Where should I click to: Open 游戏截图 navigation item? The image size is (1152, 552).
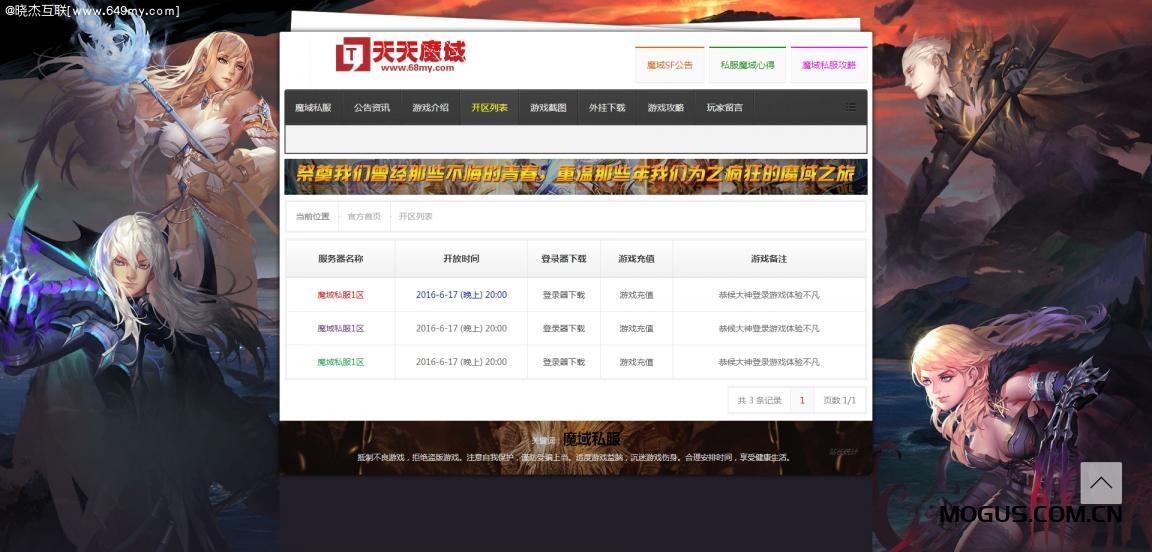tap(548, 108)
